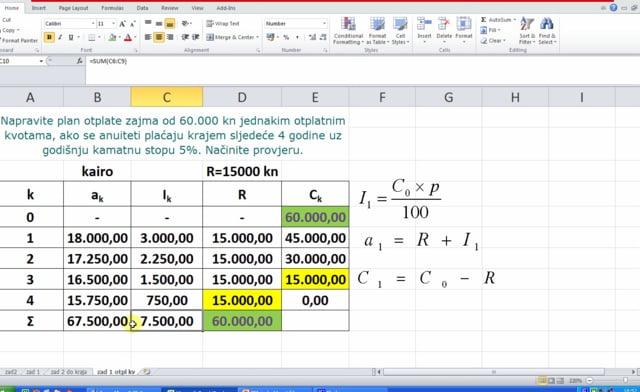The image size is (640, 392).
Task: Expand the Number format dropdown
Action: (x=324, y=24)
